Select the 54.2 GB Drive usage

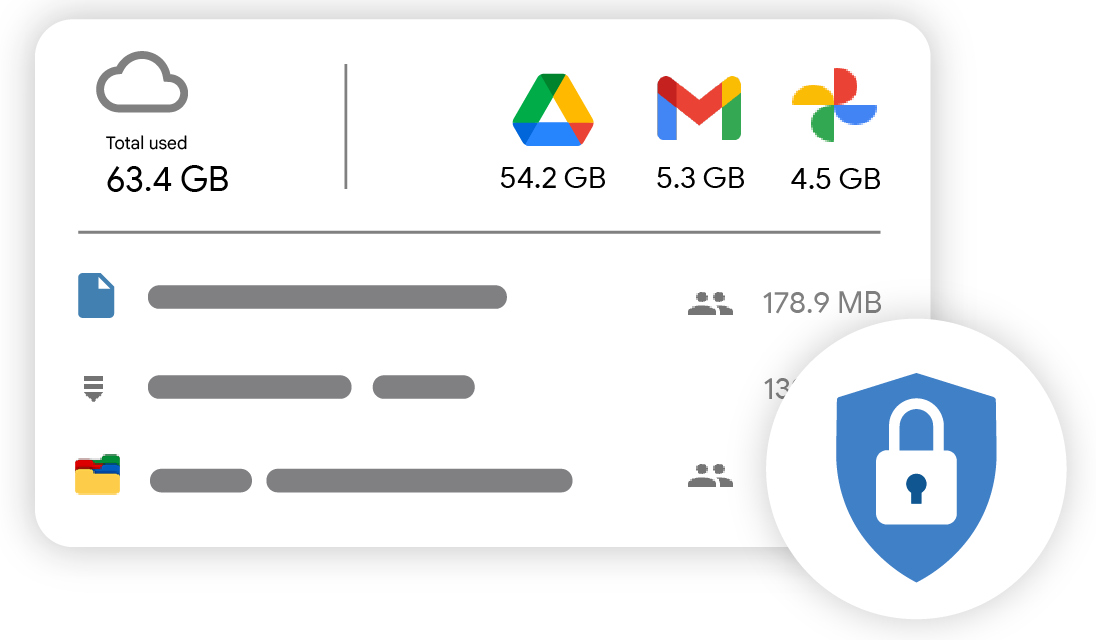[553, 178]
